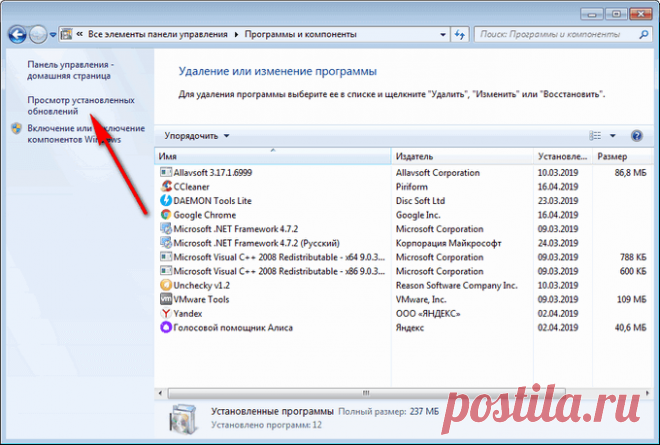The width and height of the screenshot is (660, 445).
Task: Click the 'VMware Tools' name text
Action: pyautogui.click(x=201, y=300)
